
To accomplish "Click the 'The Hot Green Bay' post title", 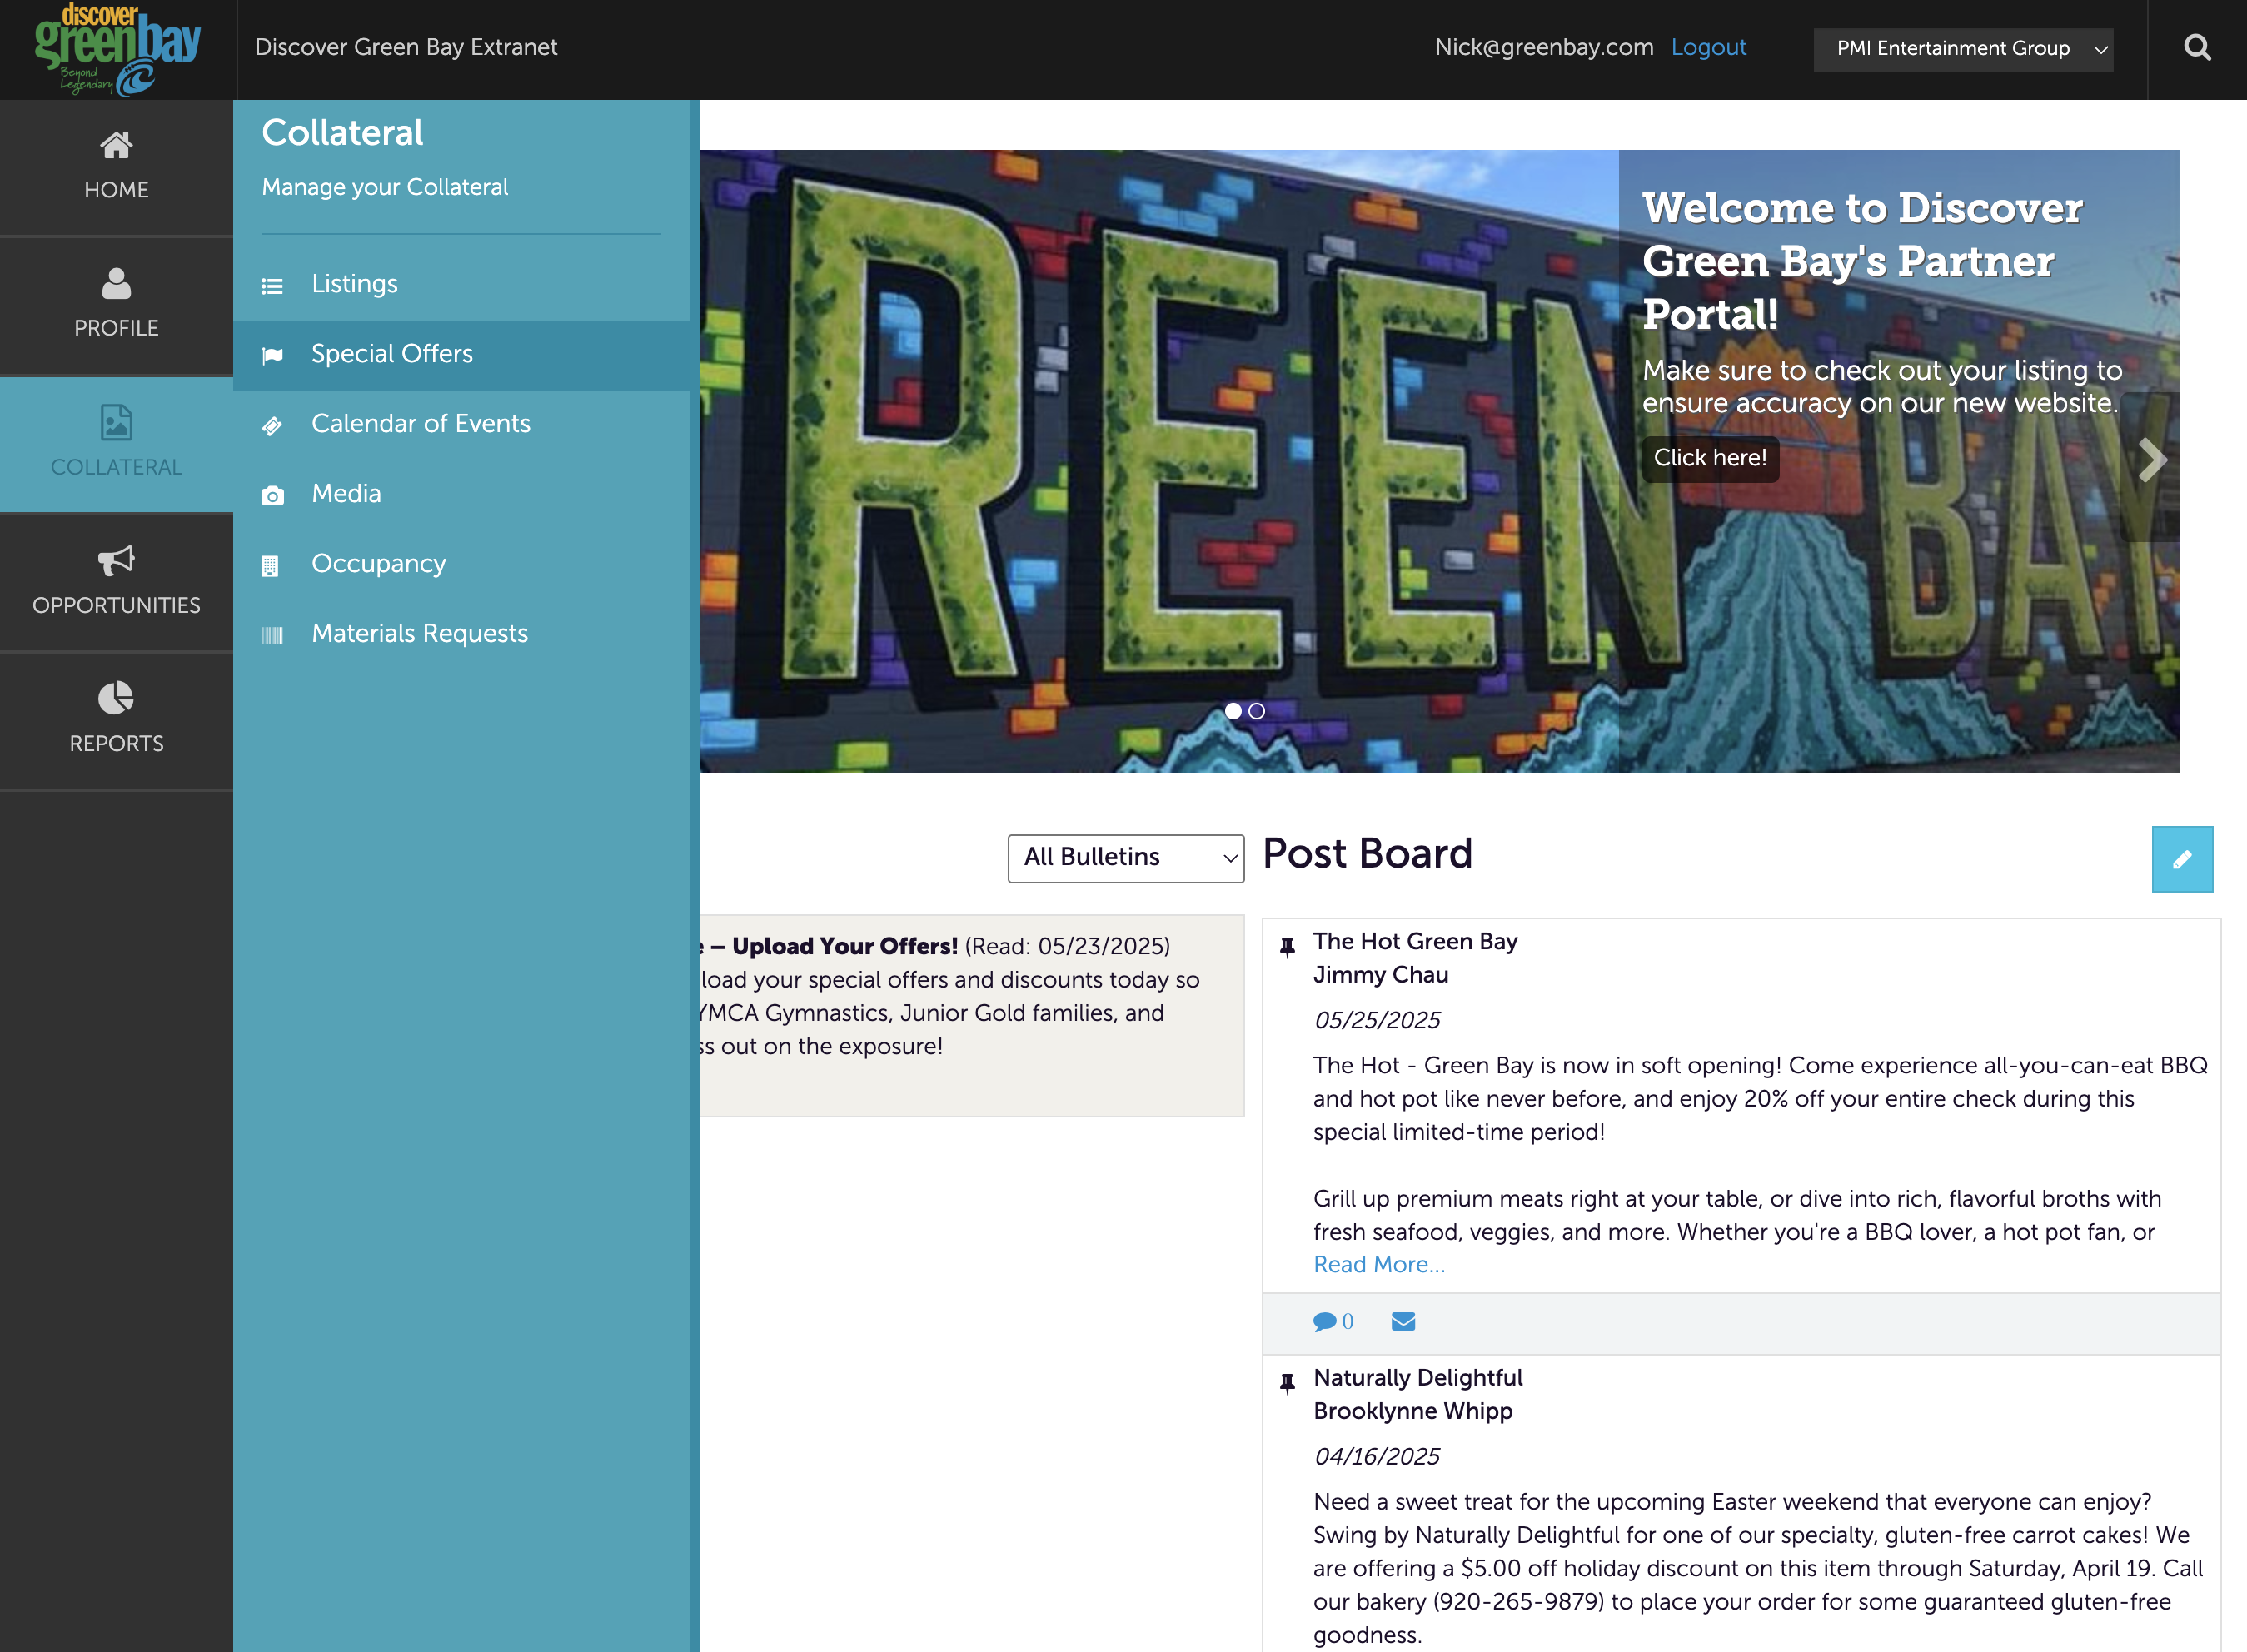I will 1415,942.
